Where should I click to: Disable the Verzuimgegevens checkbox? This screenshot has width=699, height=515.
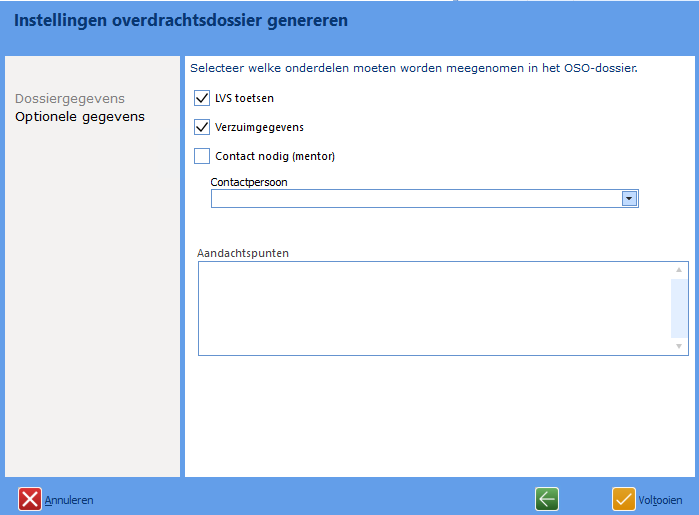(202, 127)
